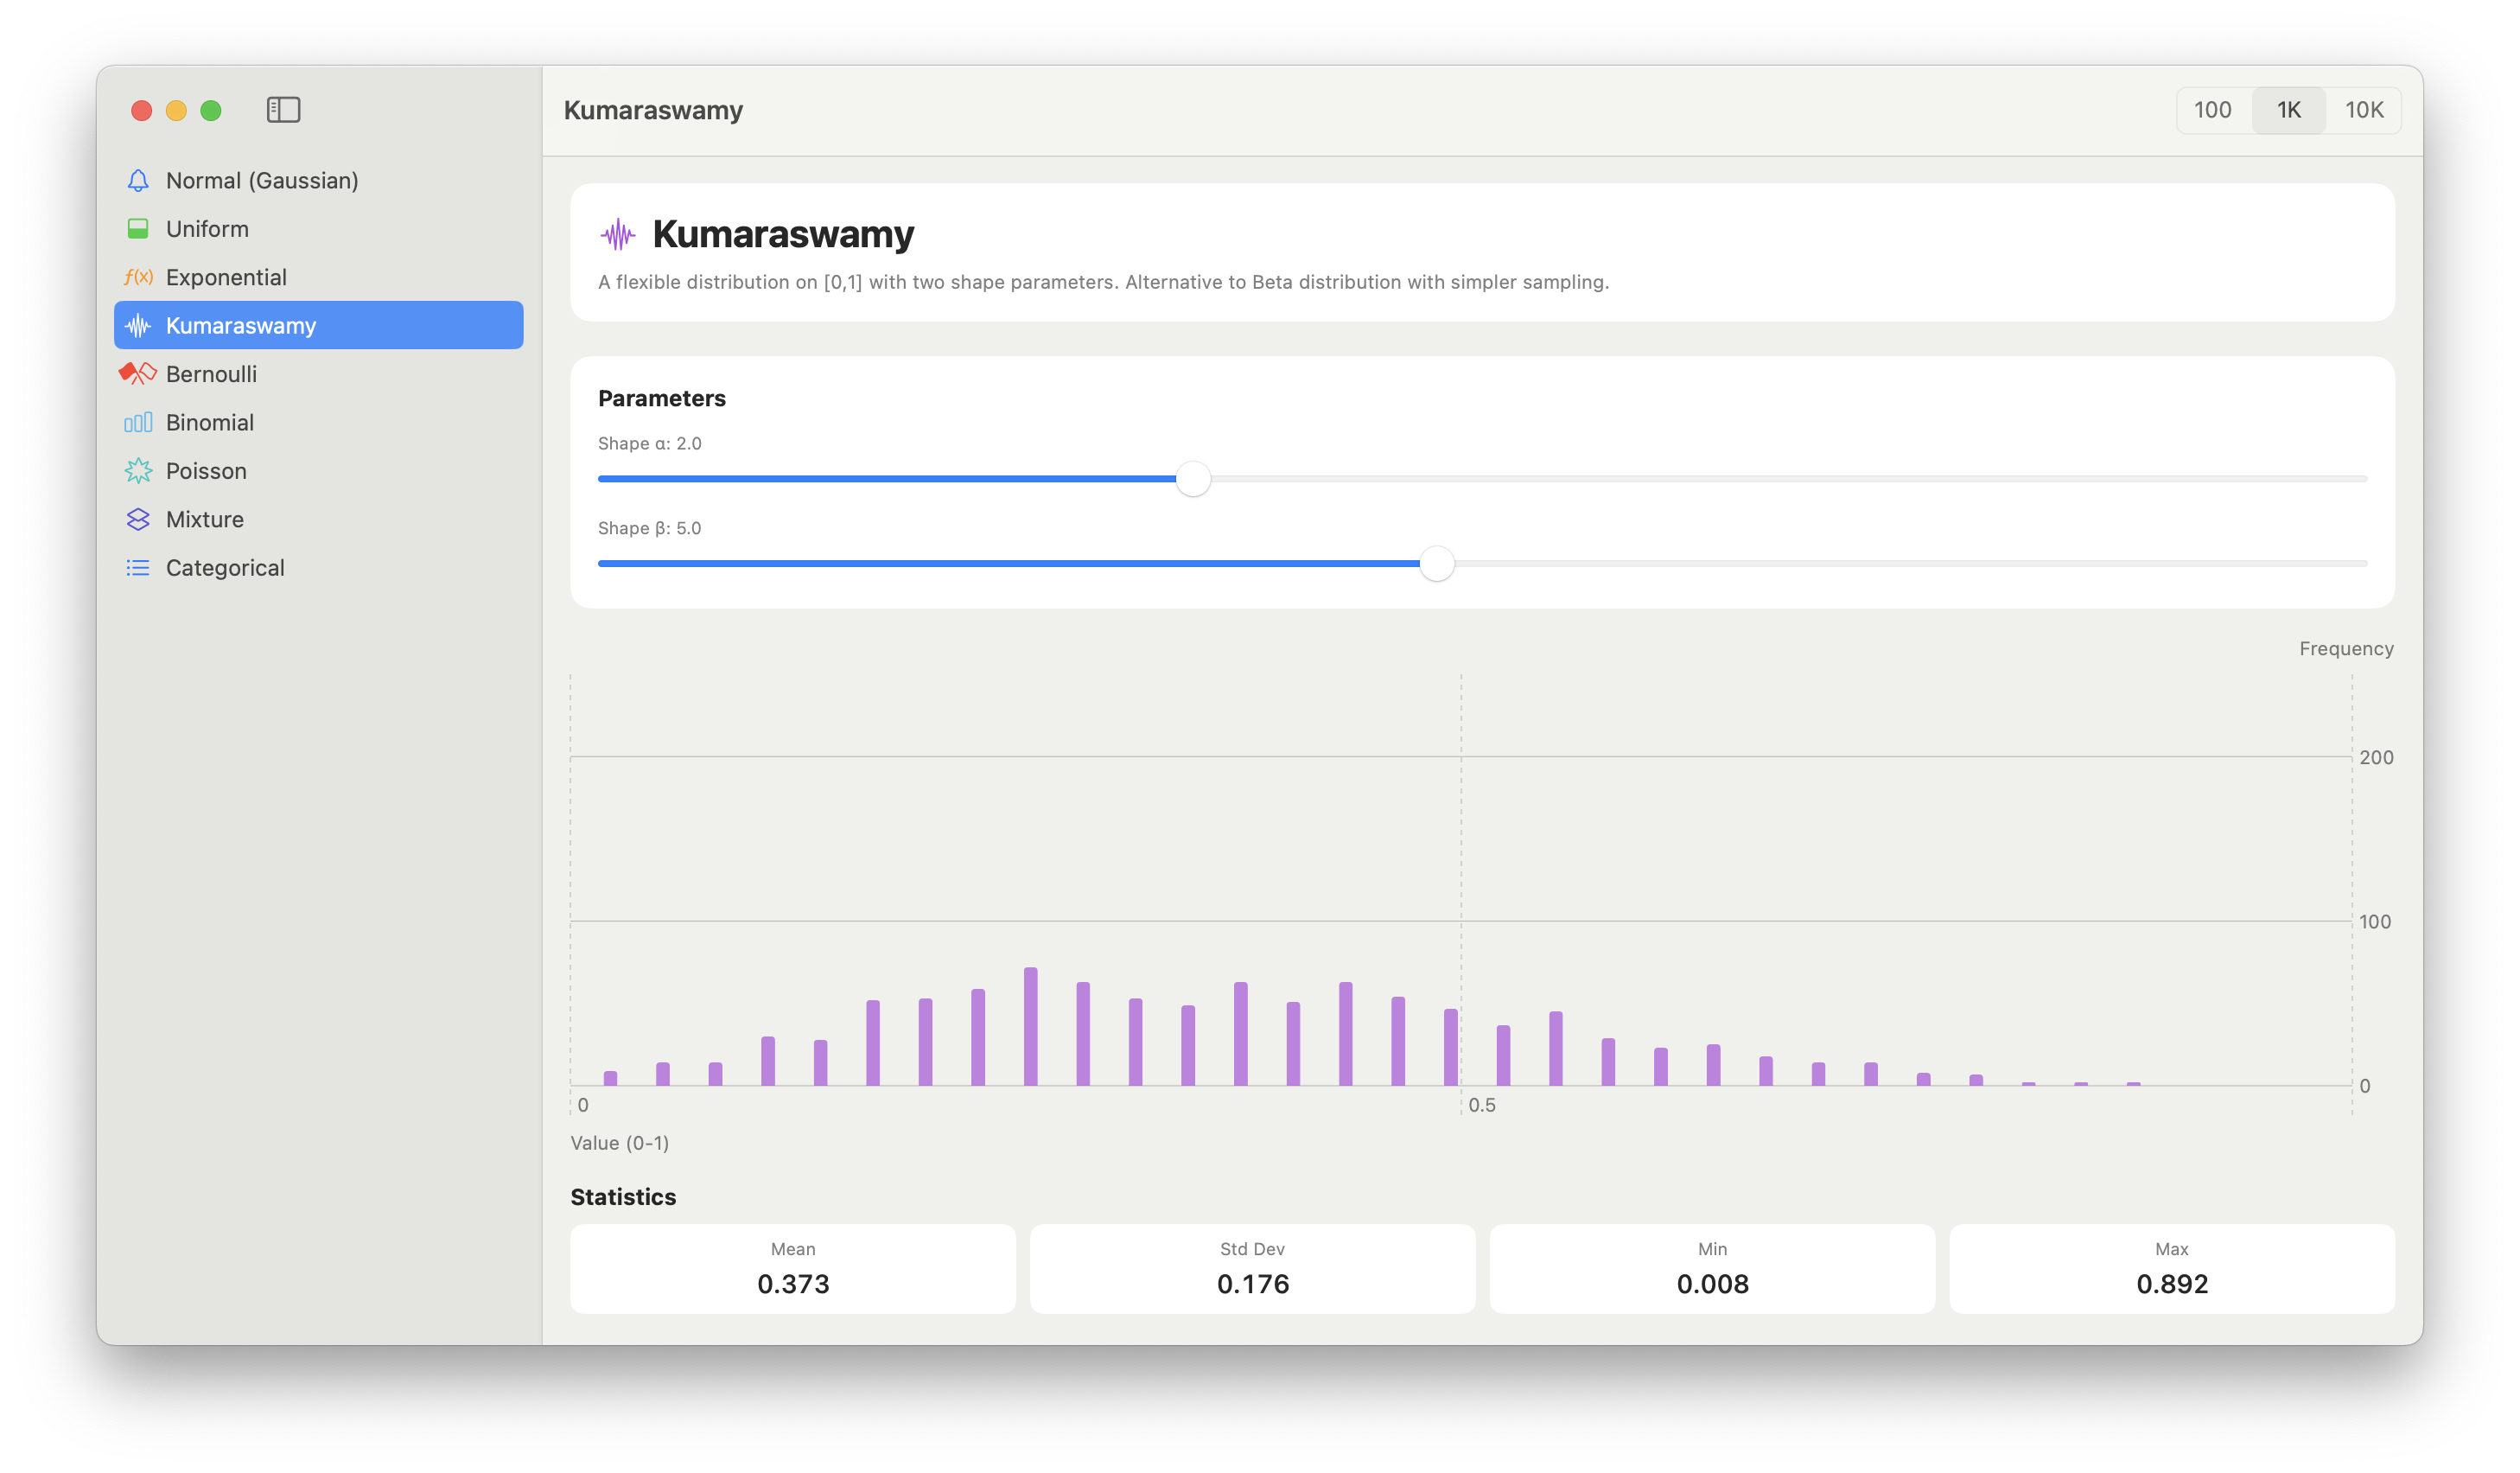Click the f(x) Exponential icon
The width and height of the screenshot is (2520, 1473).
(138, 277)
